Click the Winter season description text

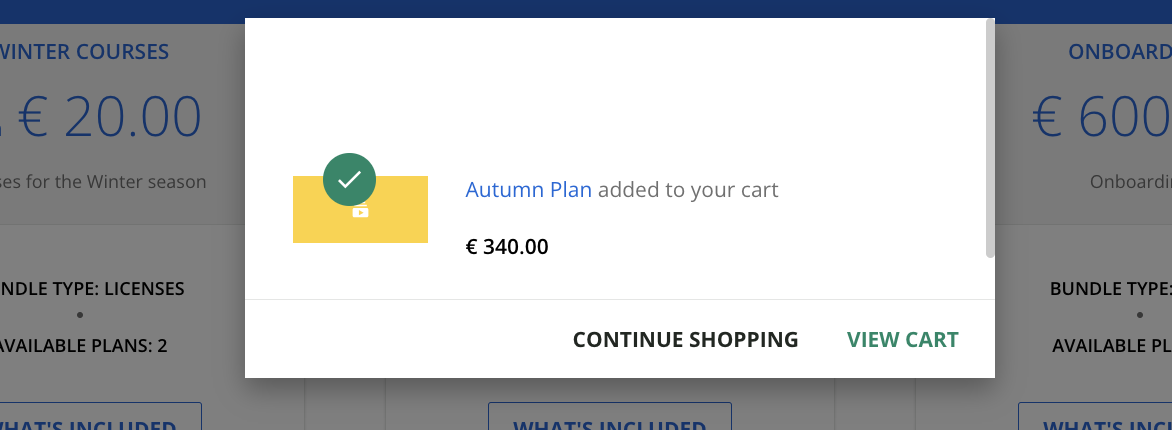pyautogui.click(x=105, y=182)
